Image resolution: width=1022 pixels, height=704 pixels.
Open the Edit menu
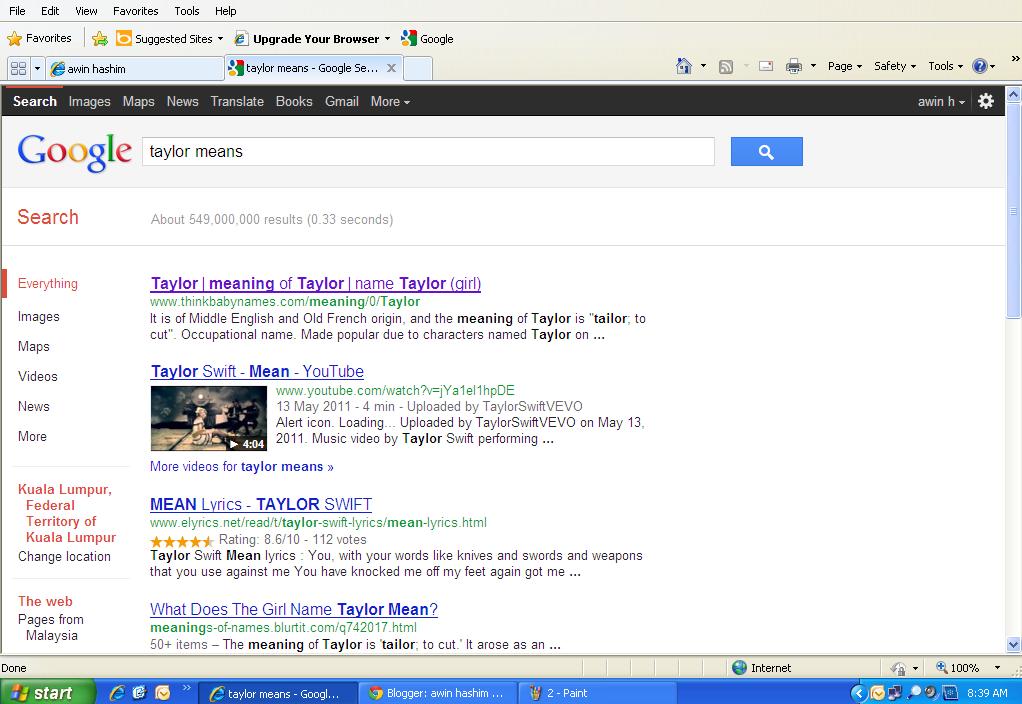[50, 11]
